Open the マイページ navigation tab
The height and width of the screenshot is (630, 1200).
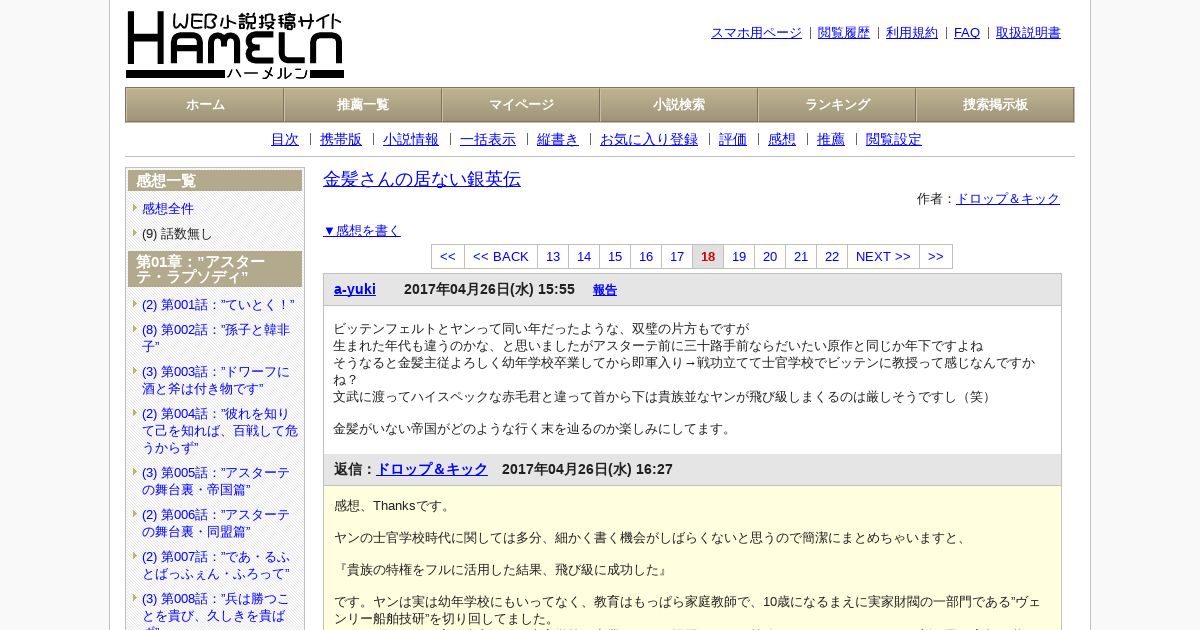(521, 105)
